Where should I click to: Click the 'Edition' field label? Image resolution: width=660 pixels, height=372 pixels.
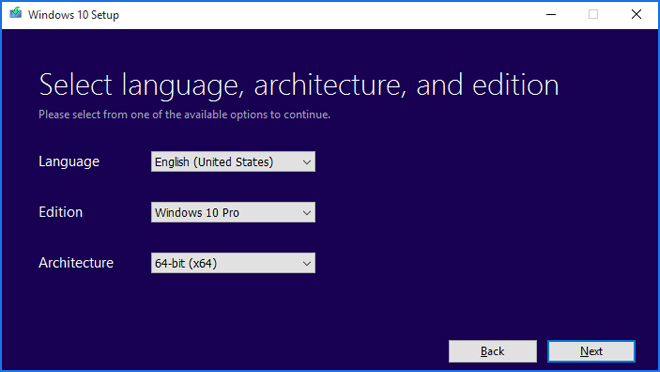pyautogui.click(x=61, y=212)
